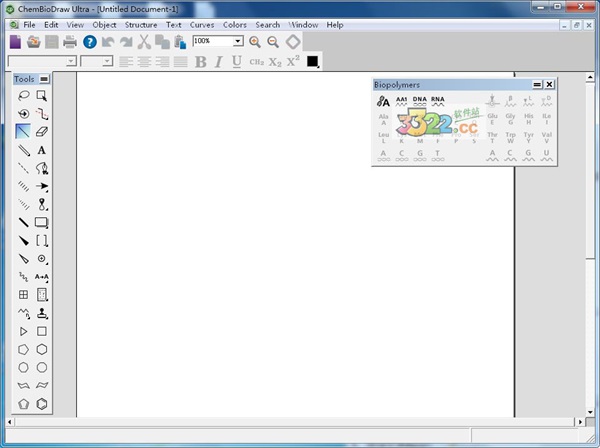The width and height of the screenshot is (600, 448).
Task: Open the Search menu
Action: pyautogui.click(x=267, y=25)
